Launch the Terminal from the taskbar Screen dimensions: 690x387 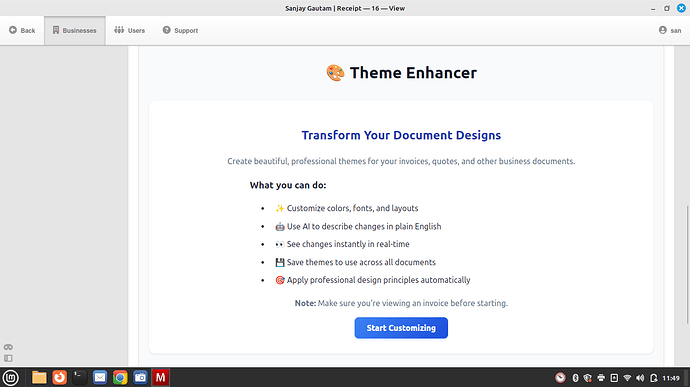(x=80, y=377)
